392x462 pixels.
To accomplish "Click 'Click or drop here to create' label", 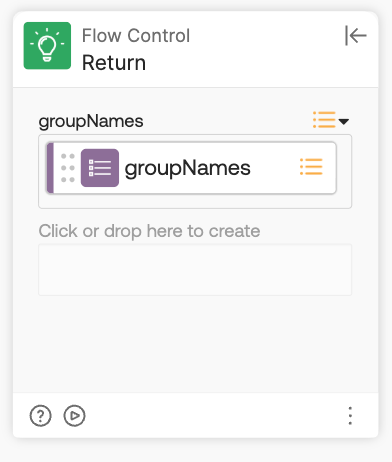I will [149, 231].
